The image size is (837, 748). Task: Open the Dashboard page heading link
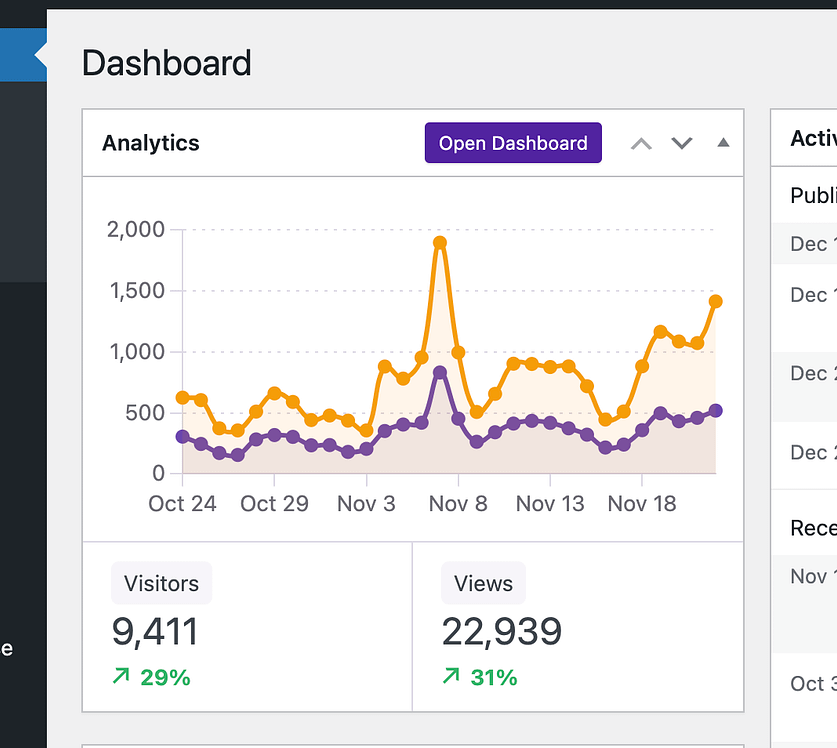167,63
